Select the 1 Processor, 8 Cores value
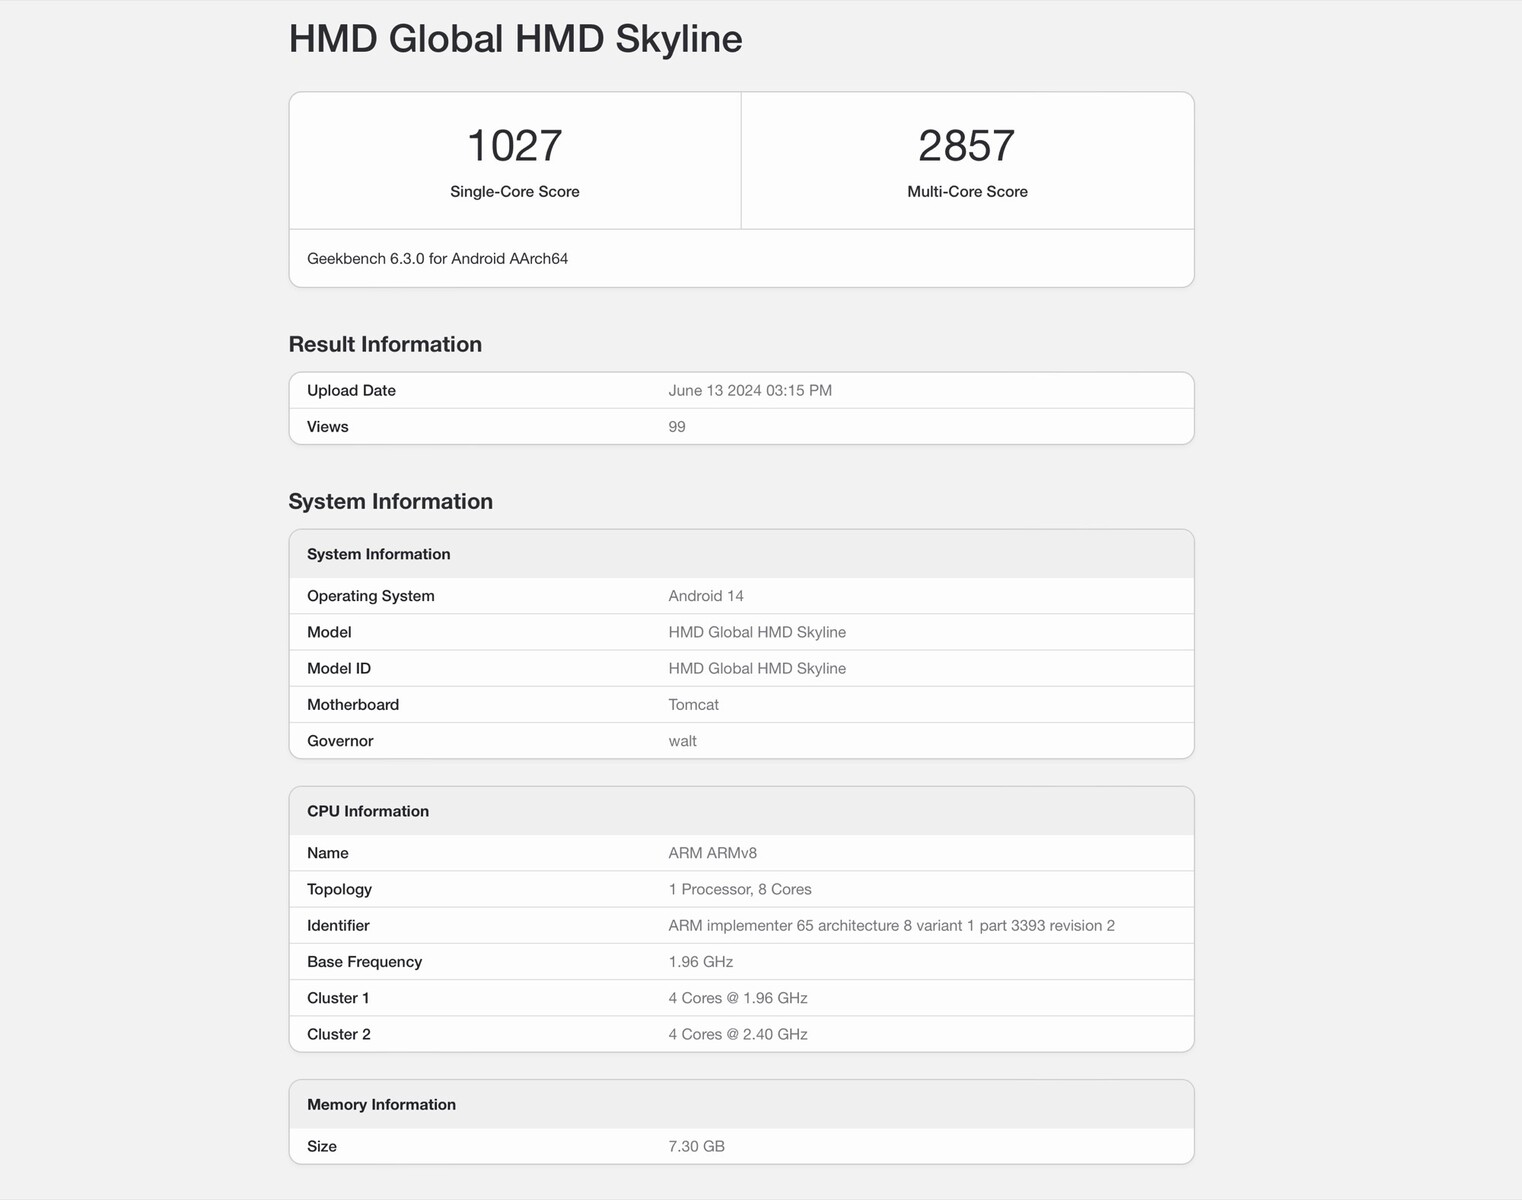This screenshot has width=1522, height=1200. click(x=740, y=889)
